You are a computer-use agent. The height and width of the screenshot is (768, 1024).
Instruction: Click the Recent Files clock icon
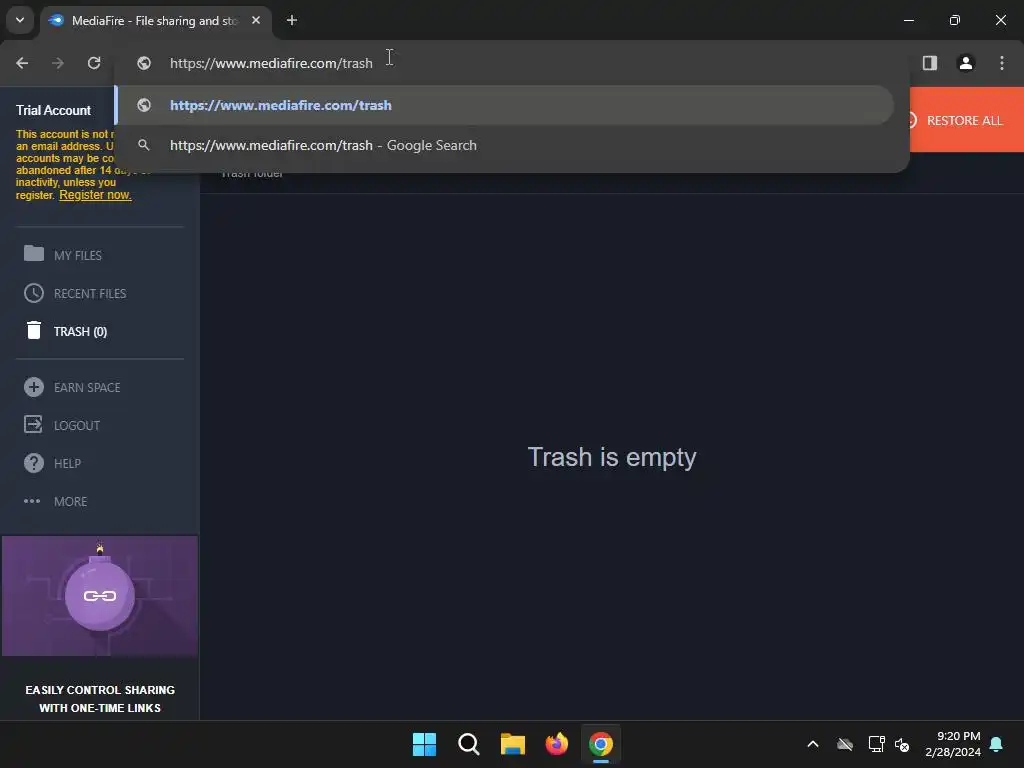click(x=34, y=293)
